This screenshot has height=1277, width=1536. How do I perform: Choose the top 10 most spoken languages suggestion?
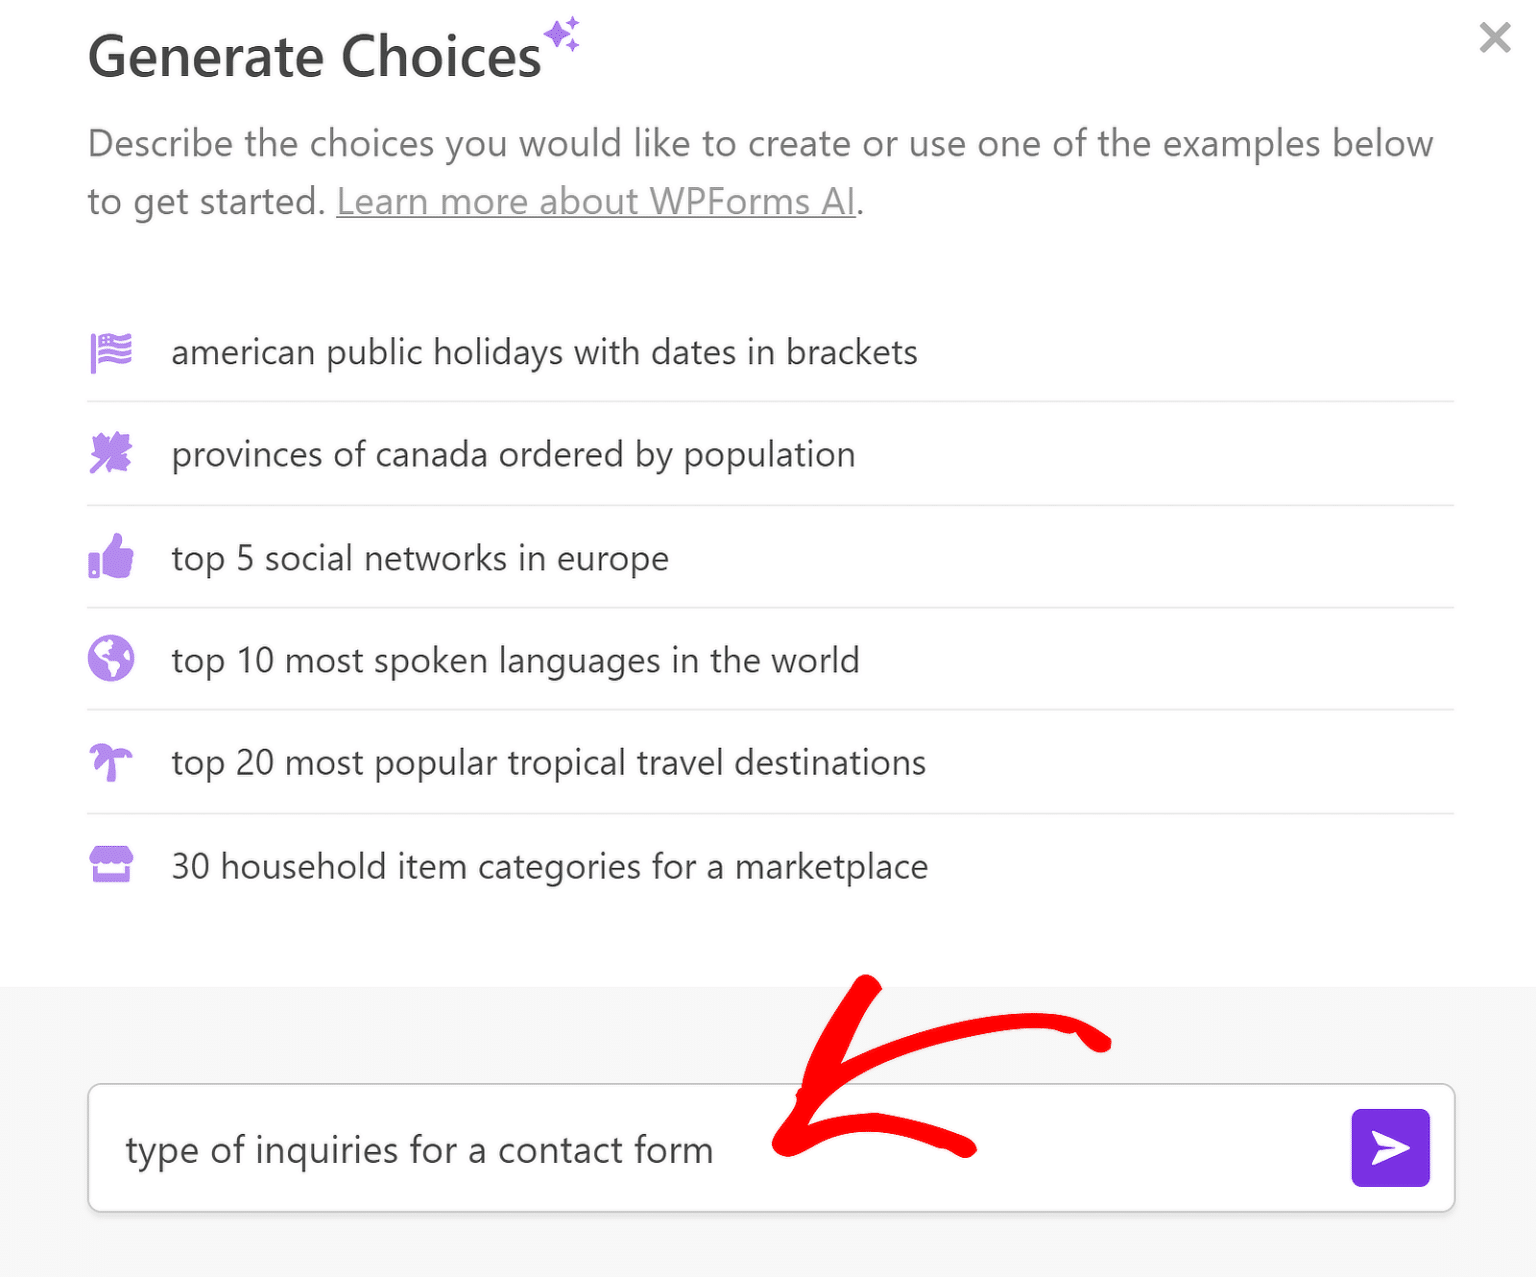pos(514,660)
